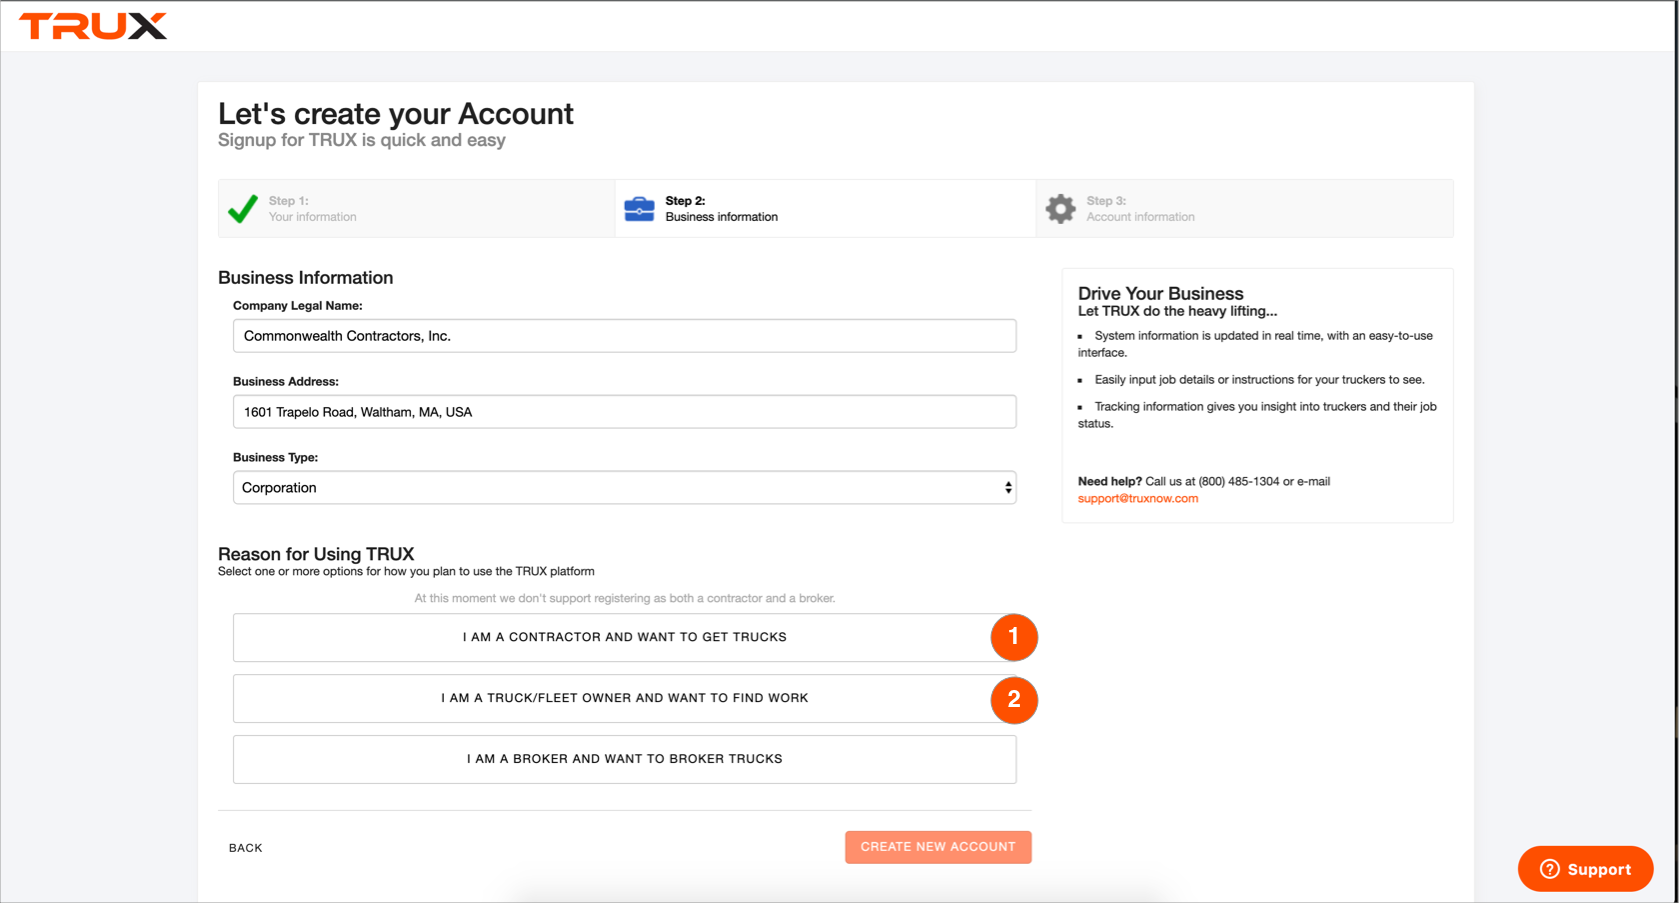Click the Business Address input field
1679x903 pixels.
tap(624, 412)
